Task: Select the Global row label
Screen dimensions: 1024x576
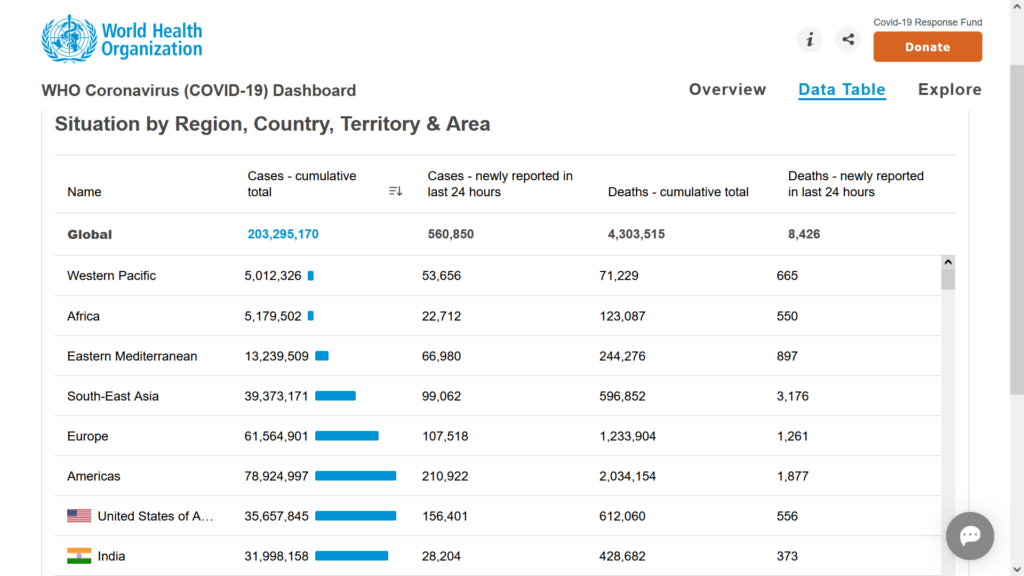Action: (x=89, y=234)
